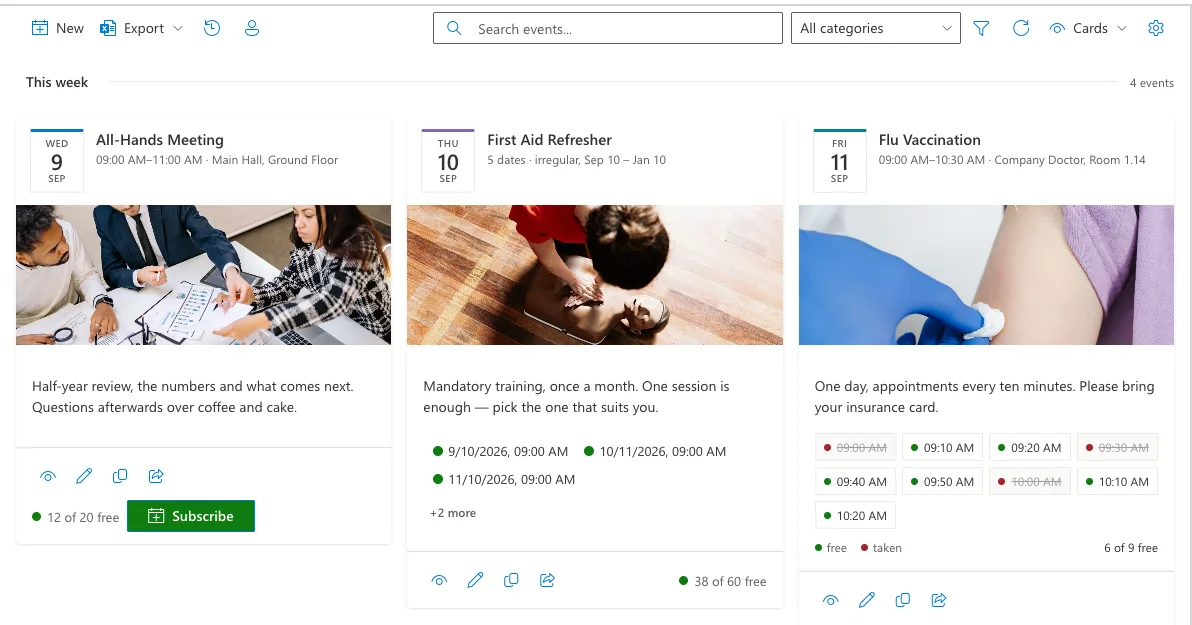This screenshot has width=1192, height=625.
Task: Pick the 10:10 AM vaccination slot
Action: click(1118, 481)
